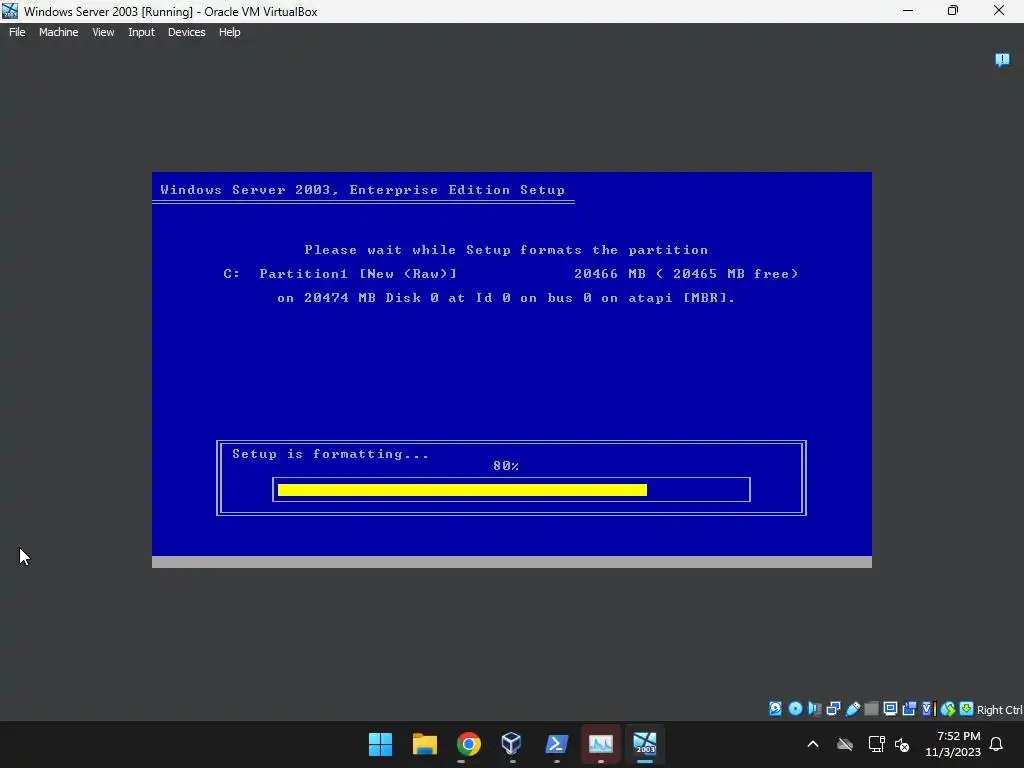
Task: Click the 'Setup is formatting...' text
Action: [x=330, y=454]
